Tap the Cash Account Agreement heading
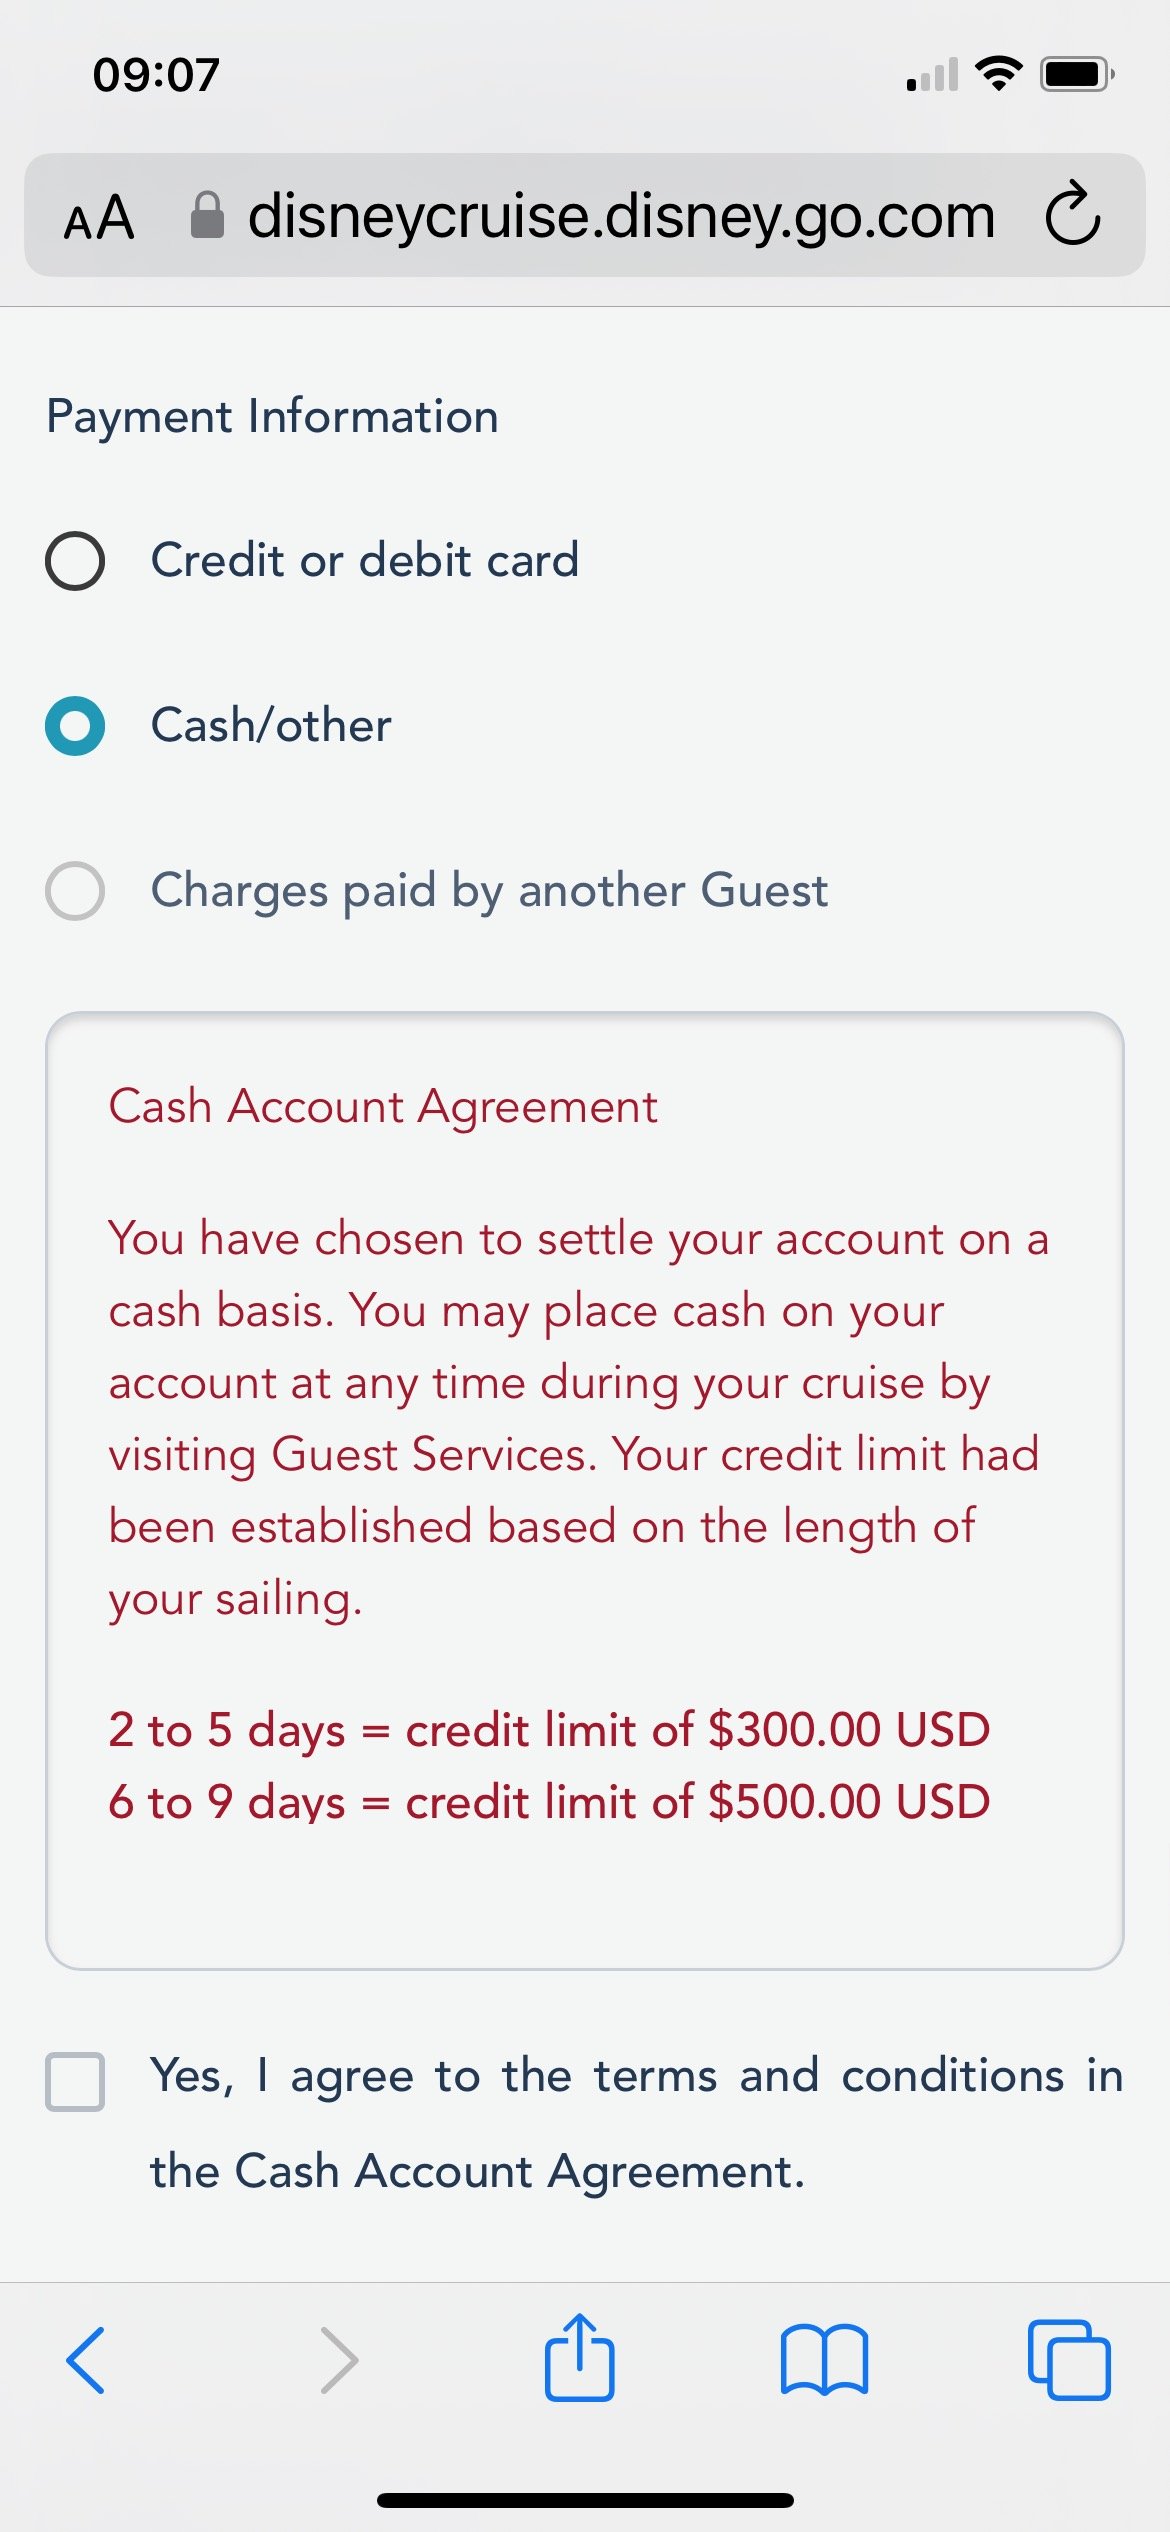This screenshot has height=2532, width=1170. coord(383,1107)
